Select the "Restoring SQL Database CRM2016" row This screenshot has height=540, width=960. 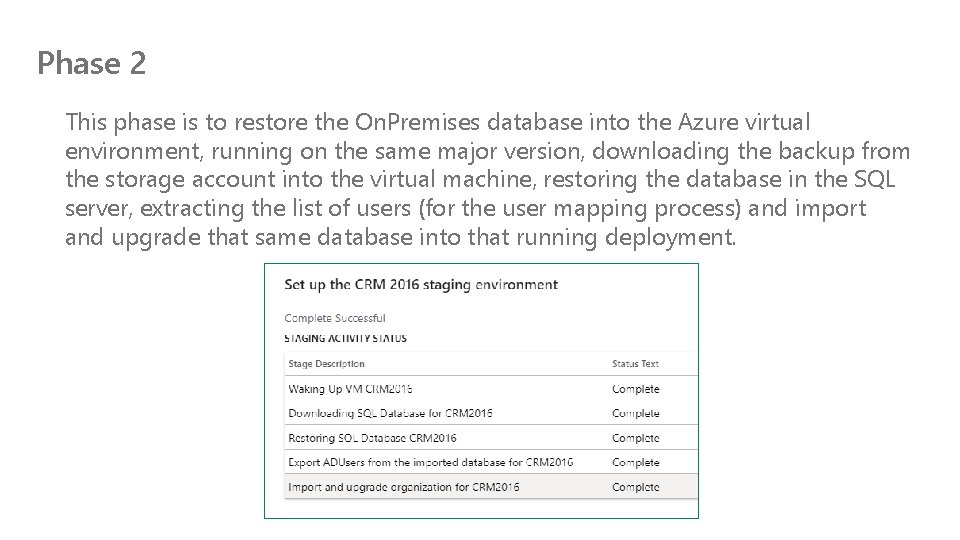pos(372,438)
